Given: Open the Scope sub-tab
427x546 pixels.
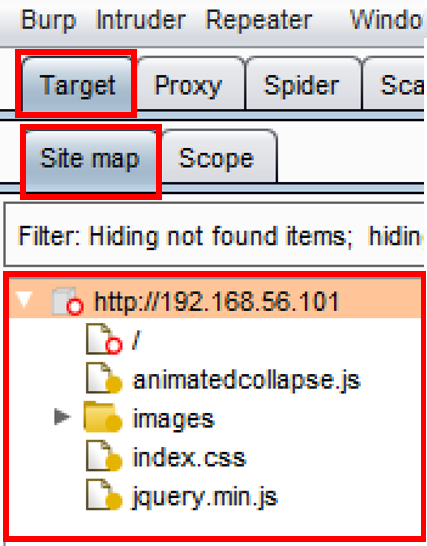Looking at the screenshot, I should pos(218,157).
